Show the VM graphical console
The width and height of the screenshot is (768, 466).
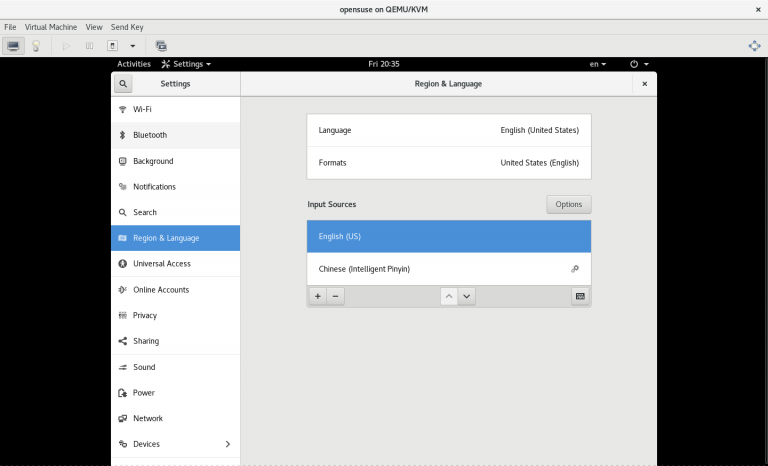click(x=13, y=46)
